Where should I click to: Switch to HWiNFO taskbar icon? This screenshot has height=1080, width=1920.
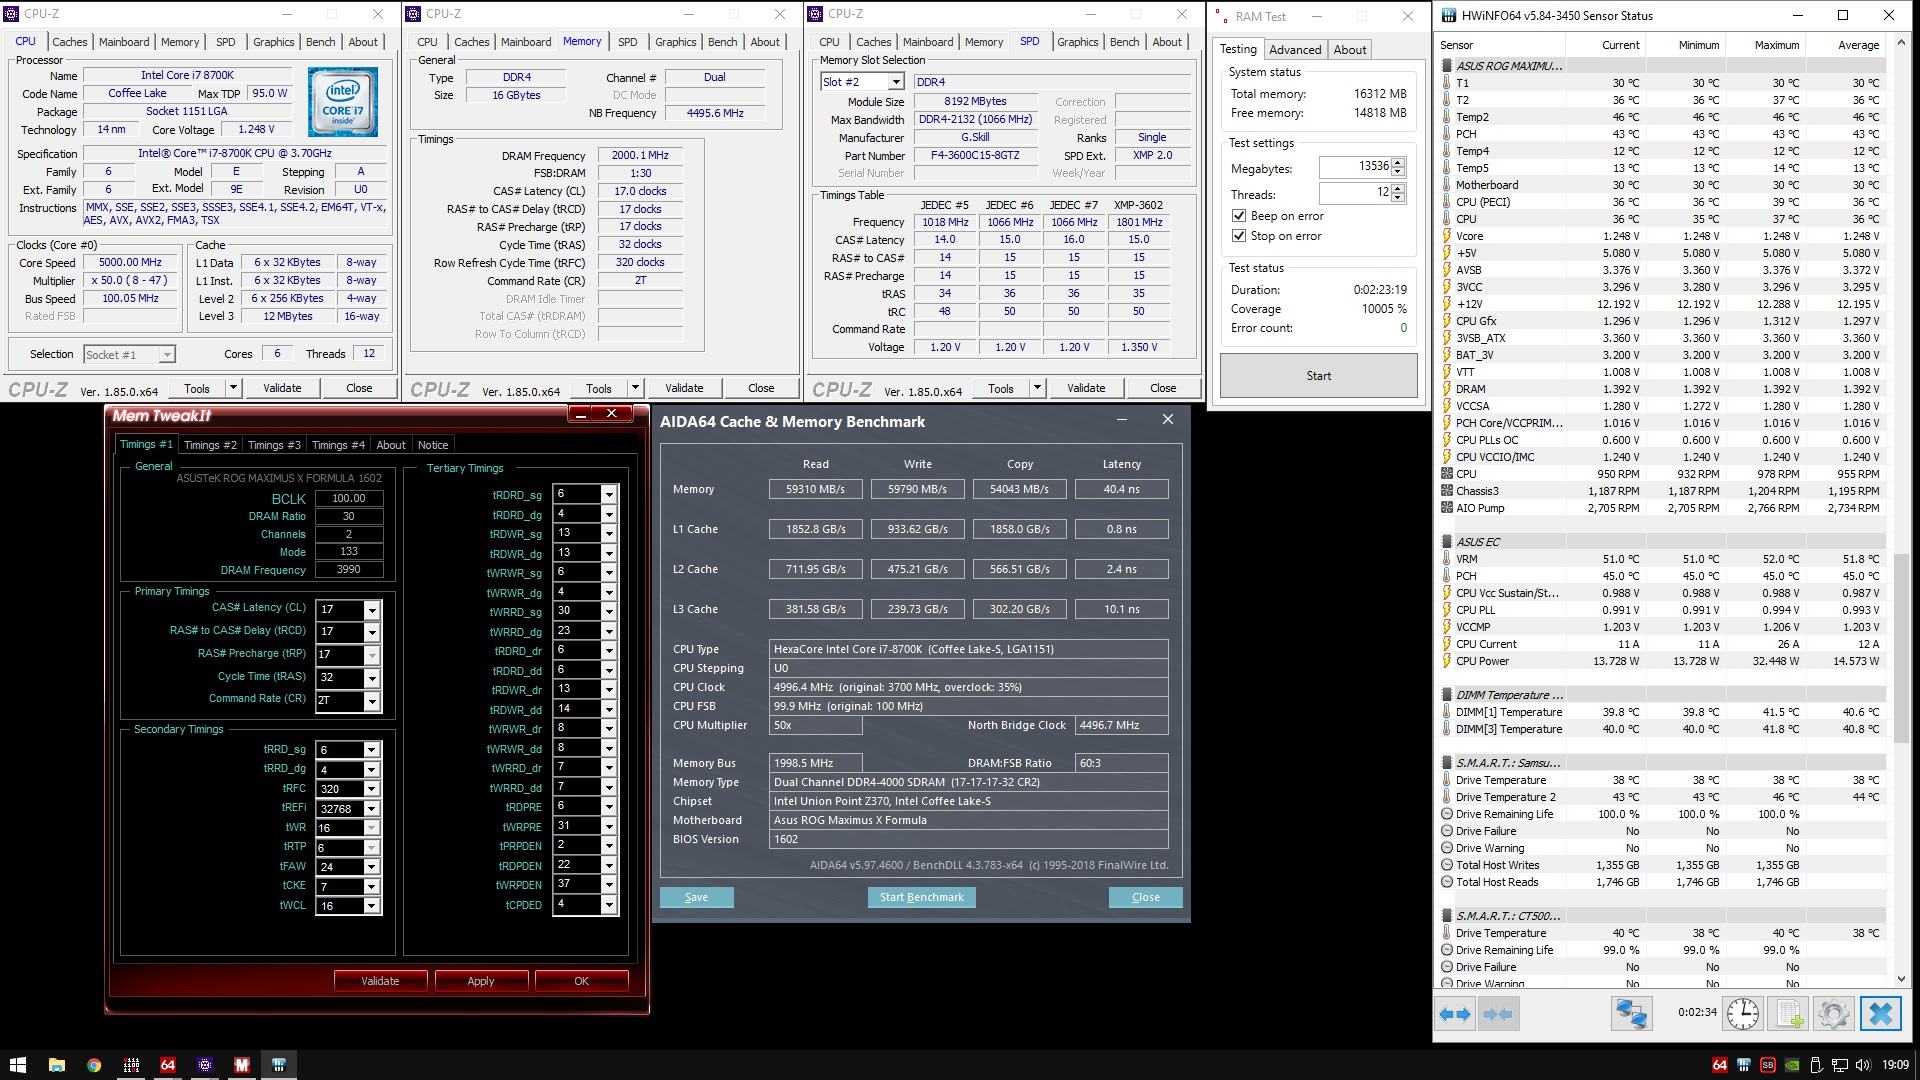click(279, 1065)
